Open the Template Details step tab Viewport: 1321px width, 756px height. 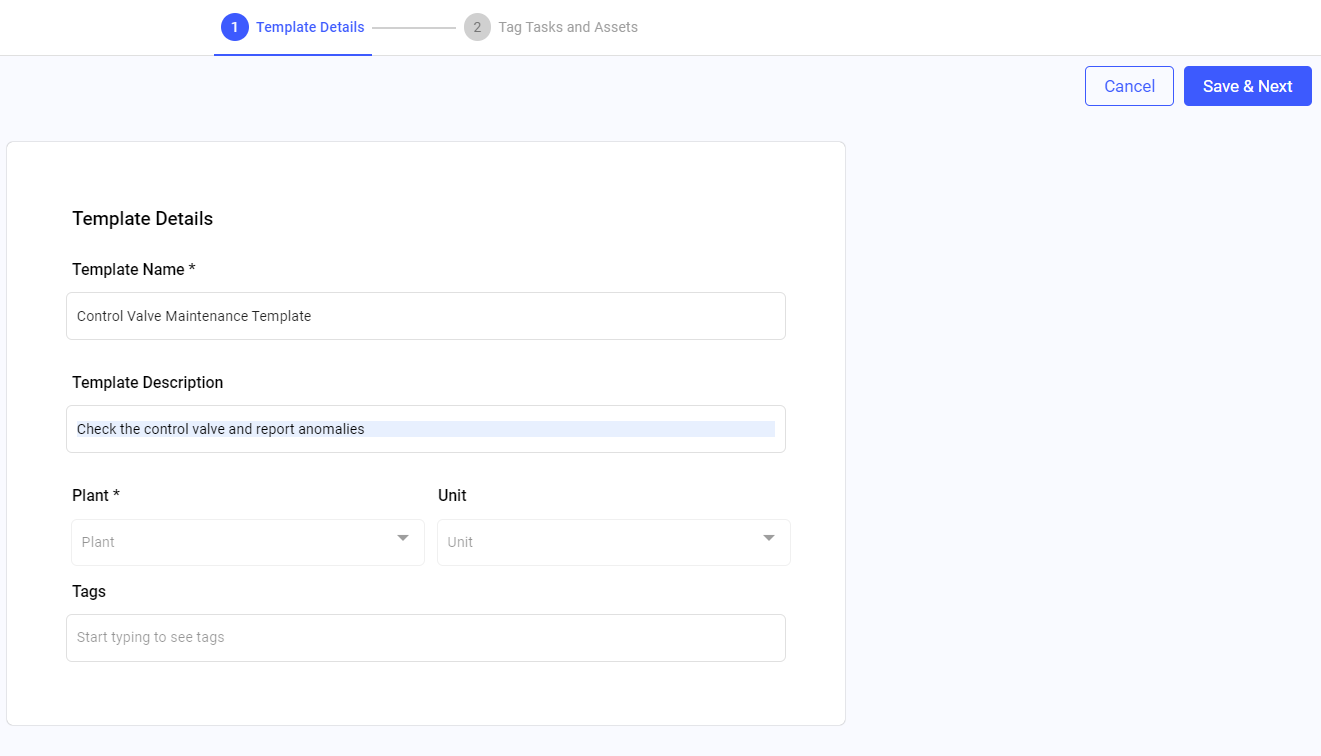[309, 27]
